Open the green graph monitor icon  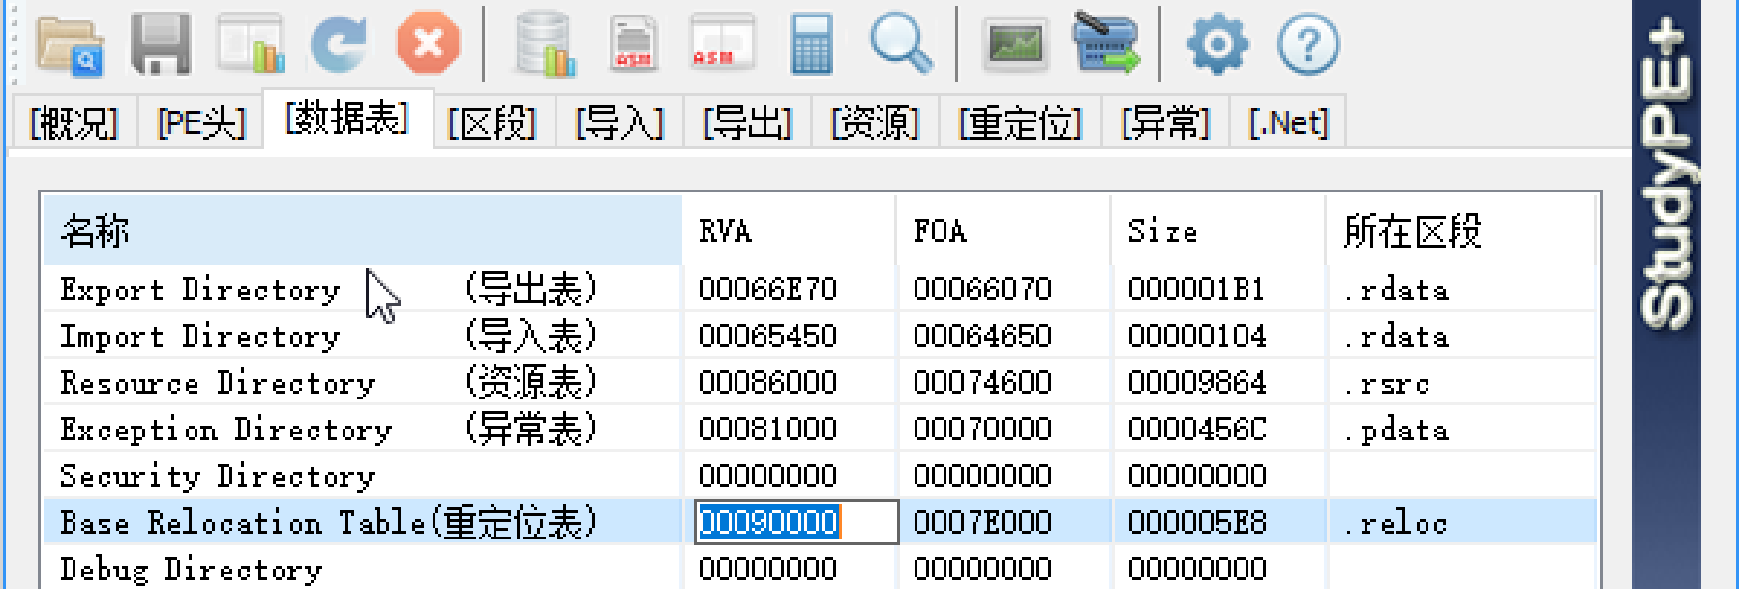1014,45
